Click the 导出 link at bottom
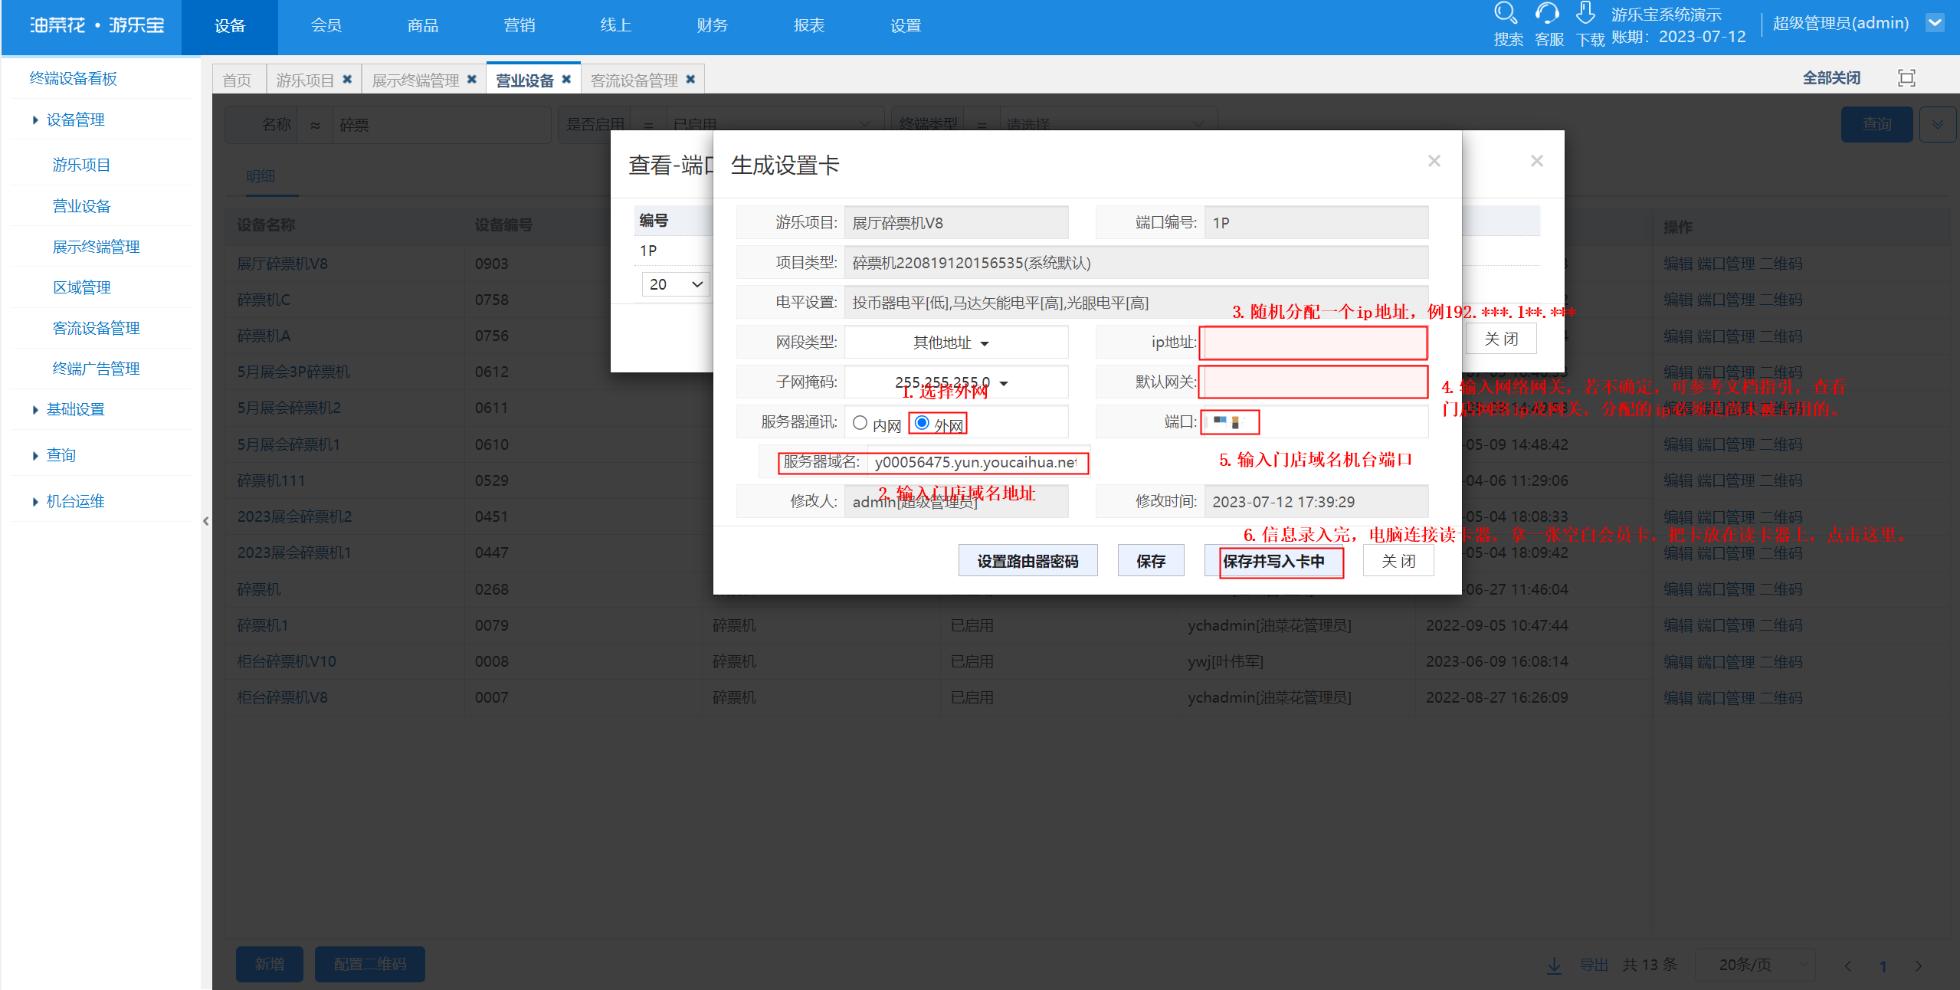Viewport: 1960px width, 990px height. 1594,965
